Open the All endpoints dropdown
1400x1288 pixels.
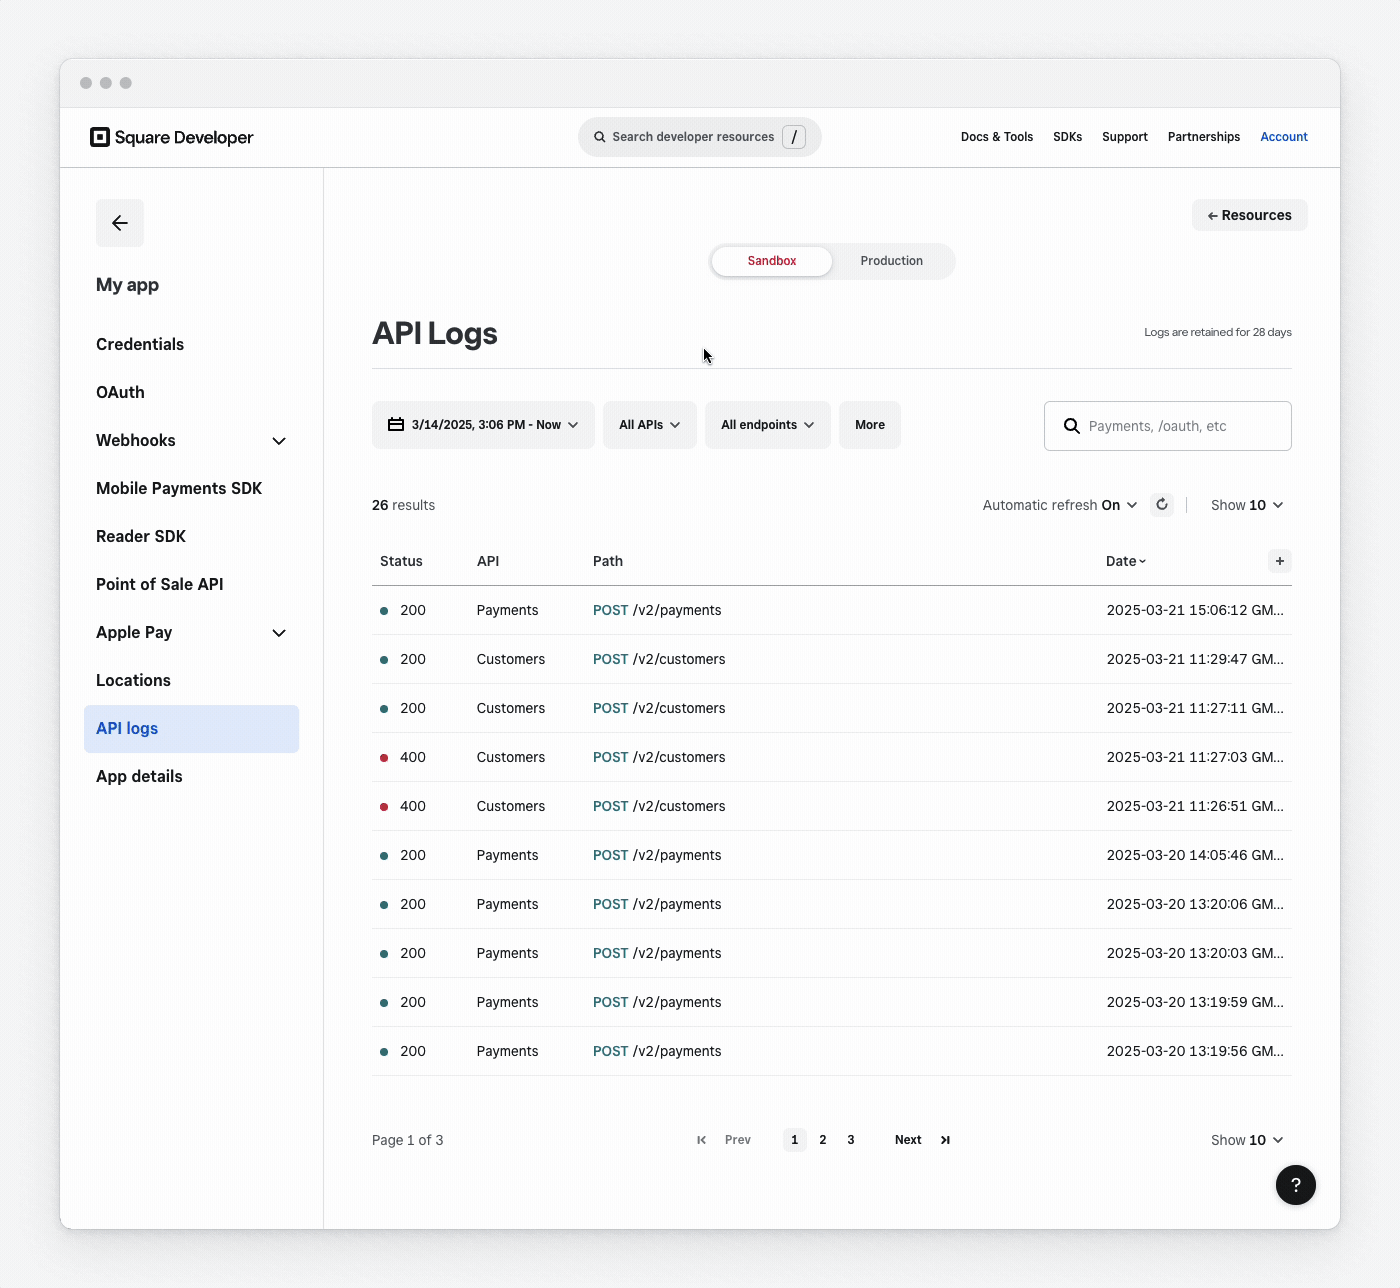(x=768, y=425)
